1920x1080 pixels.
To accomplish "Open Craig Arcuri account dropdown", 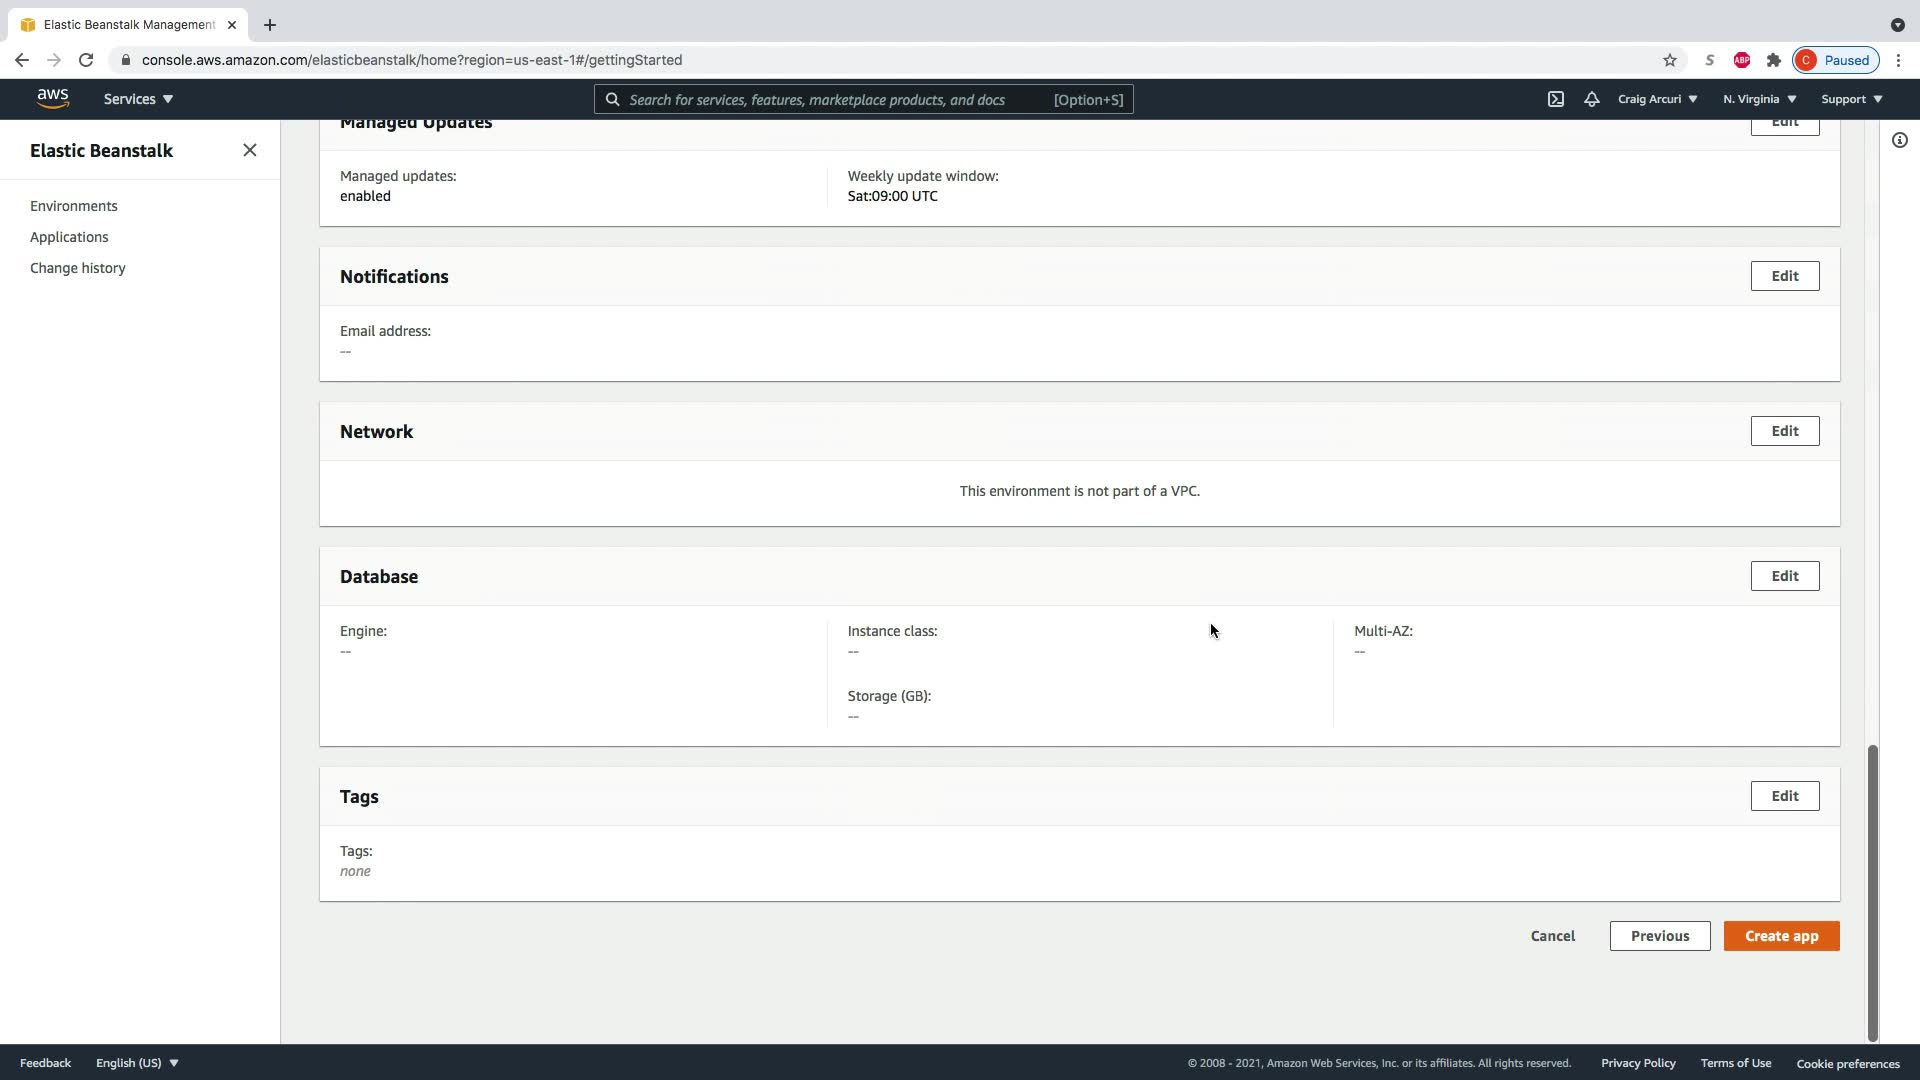I will (1657, 99).
